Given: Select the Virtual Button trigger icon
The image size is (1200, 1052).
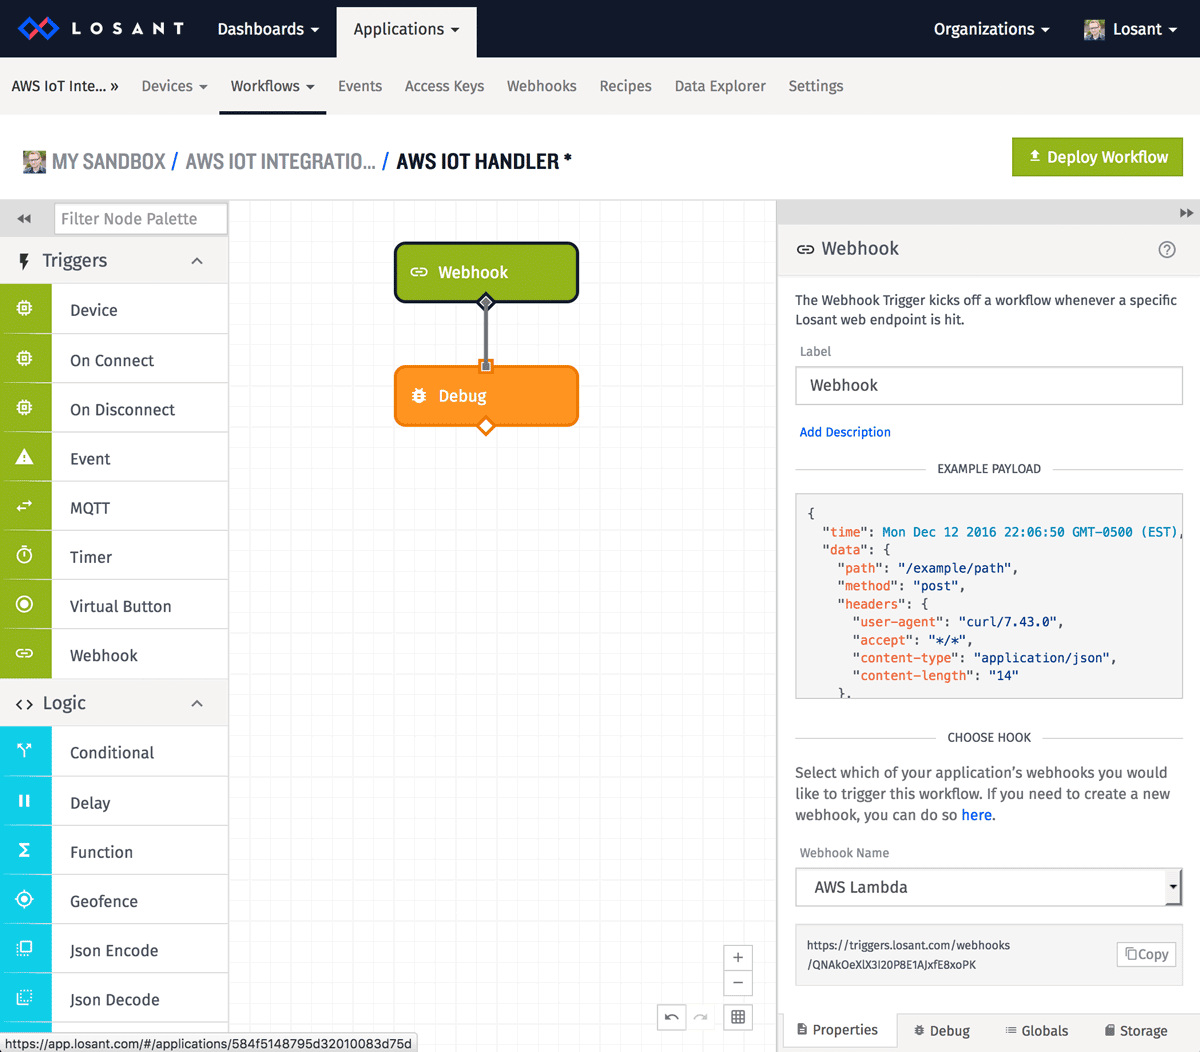Looking at the screenshot, I should coord(26,604).
